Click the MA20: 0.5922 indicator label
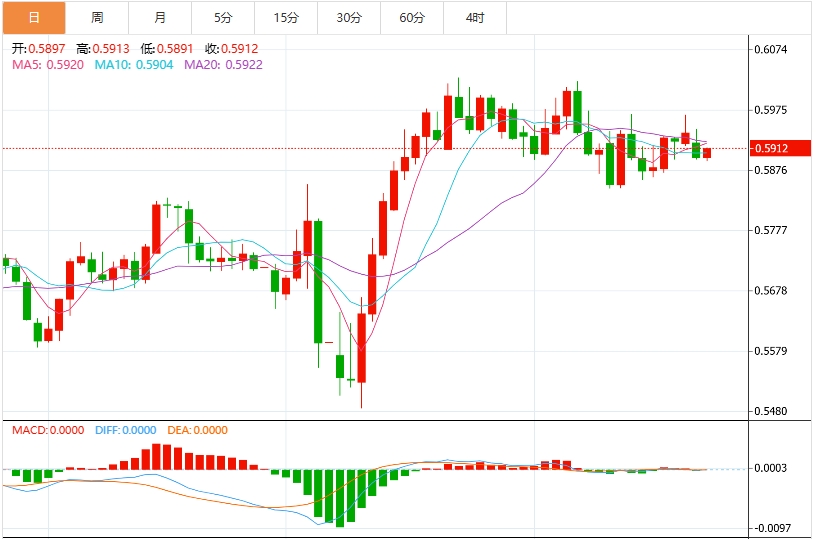The image size is (819, 539). [x=224, y=65]
